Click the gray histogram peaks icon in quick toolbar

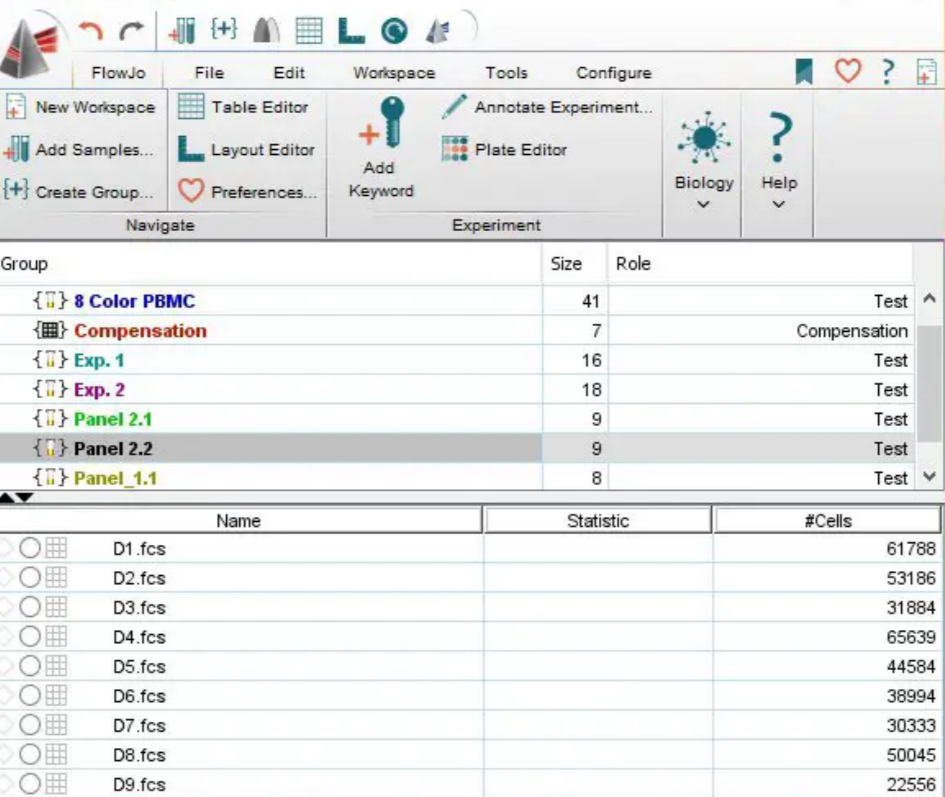pos(266,30)
